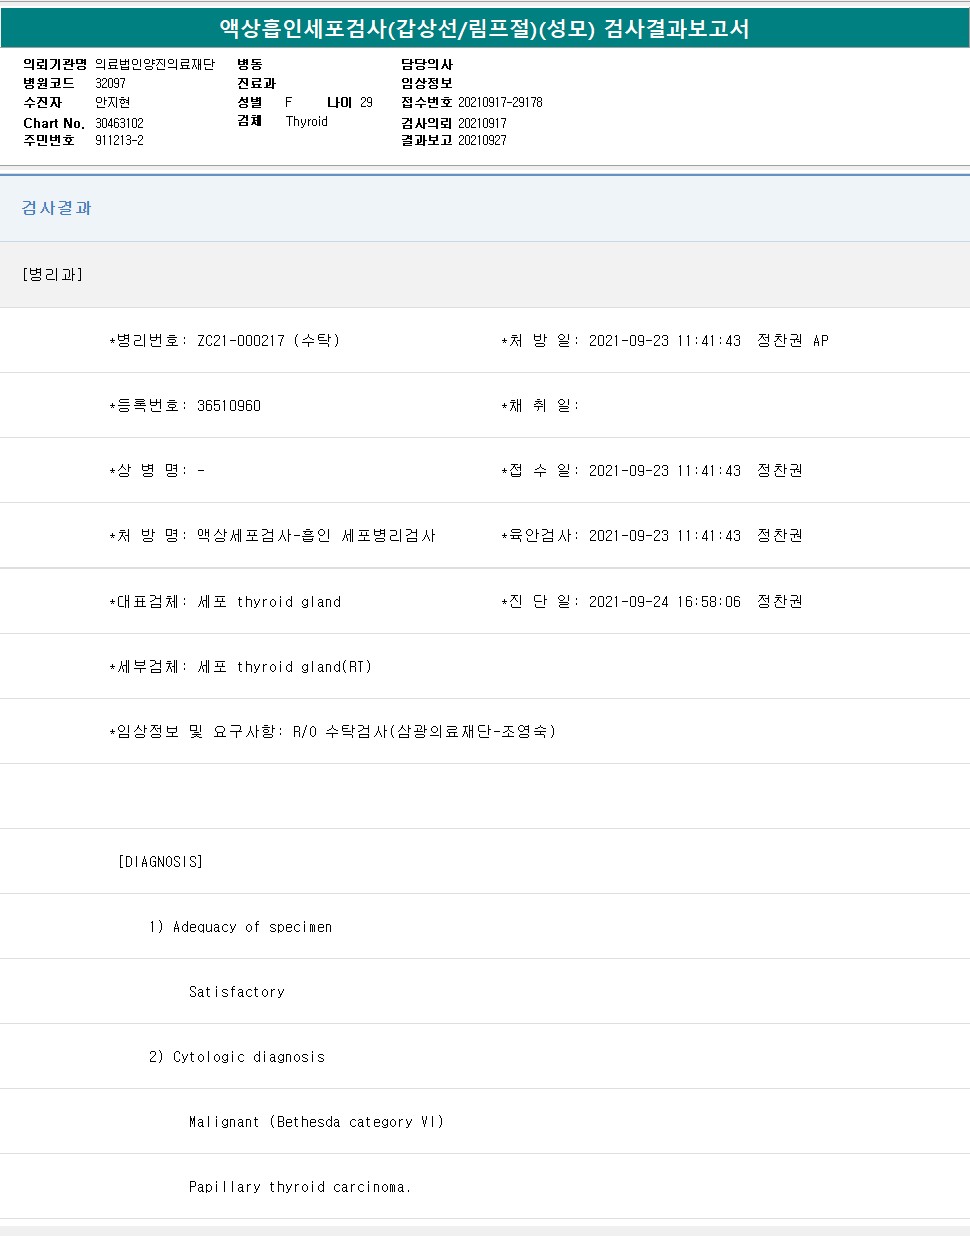
Task: Click the 검사결과 section heading
Action: (56, 208)
